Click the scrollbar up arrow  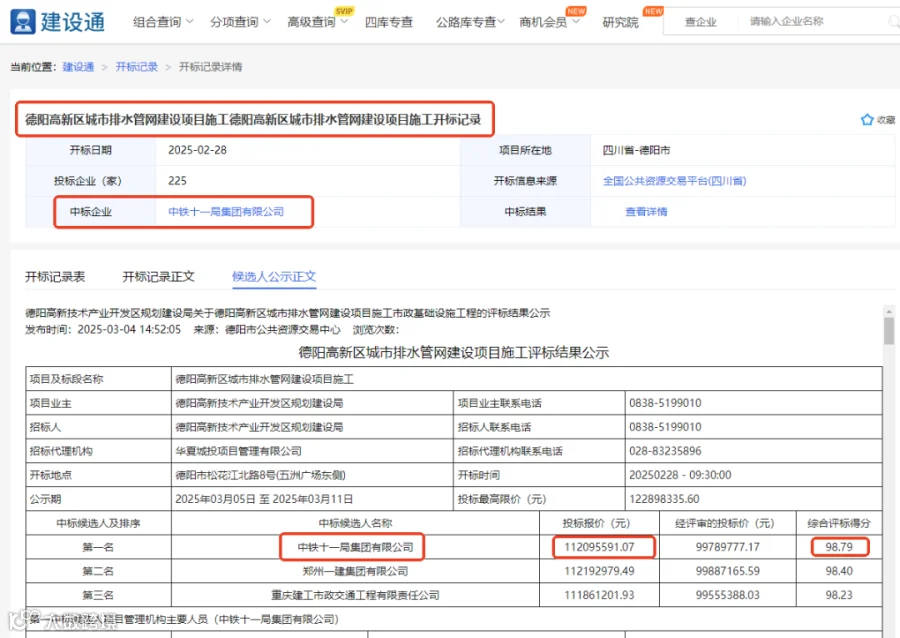[x=889, y=312]
